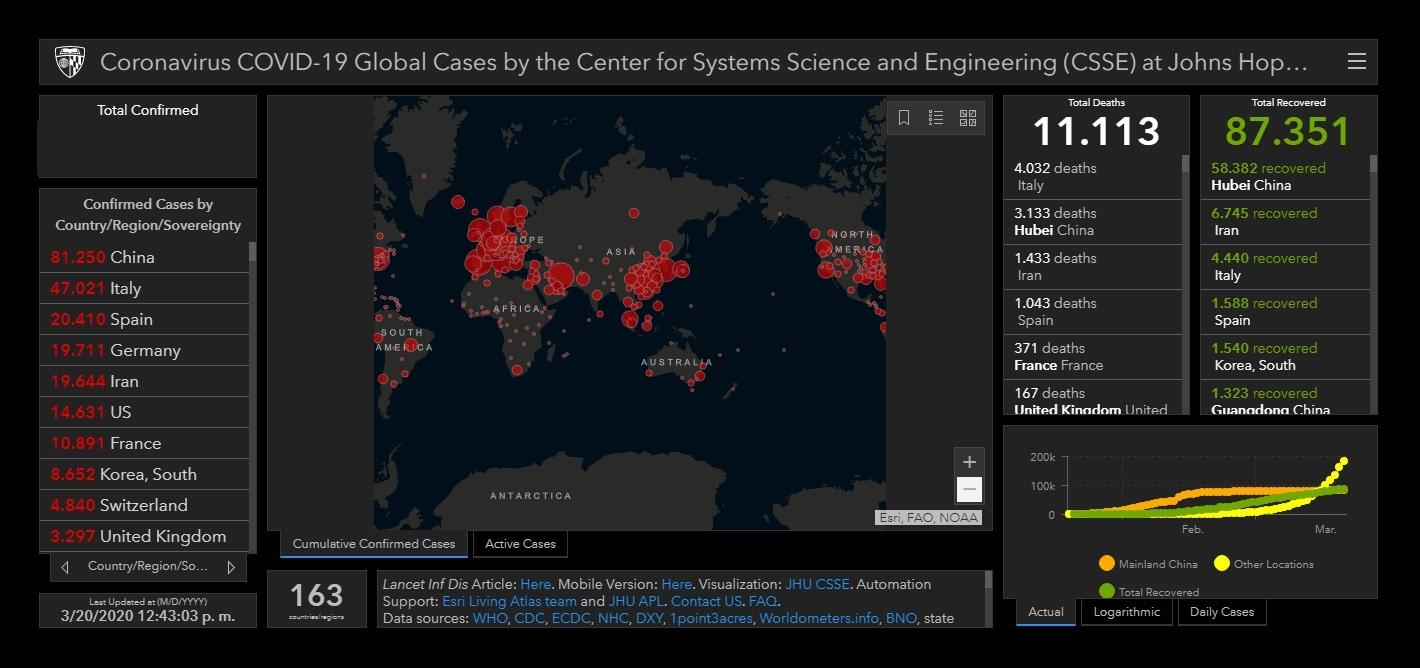Switch to Active Cases map tab
The height and width of the screenshot is (668, 1420).
(x=520, y=544)
